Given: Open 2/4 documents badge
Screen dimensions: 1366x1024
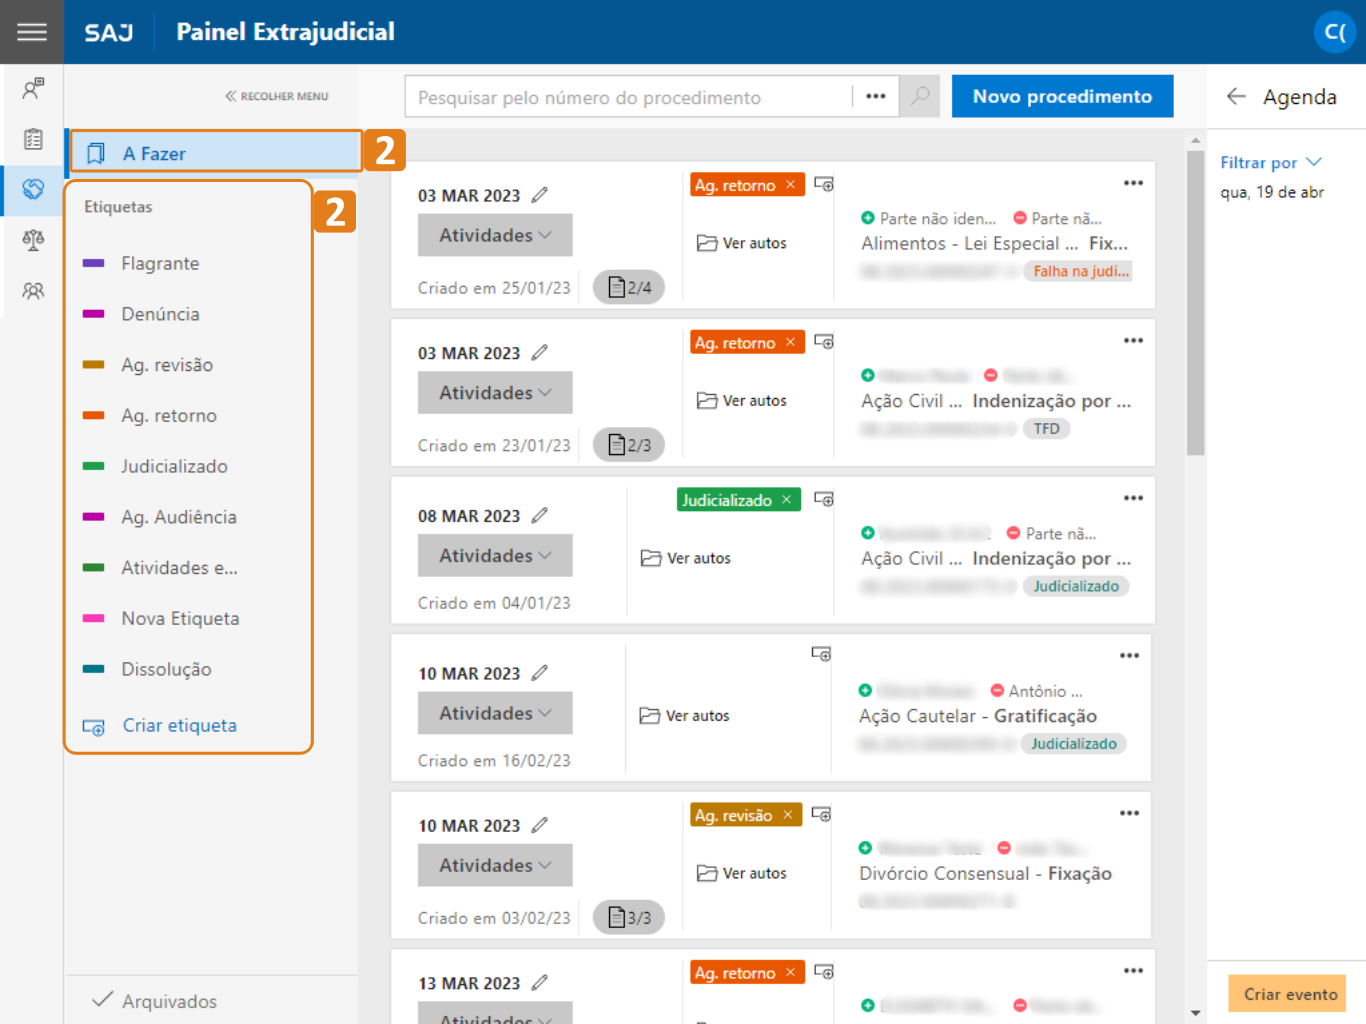Looking at the screenshot, I should [629, 287].
